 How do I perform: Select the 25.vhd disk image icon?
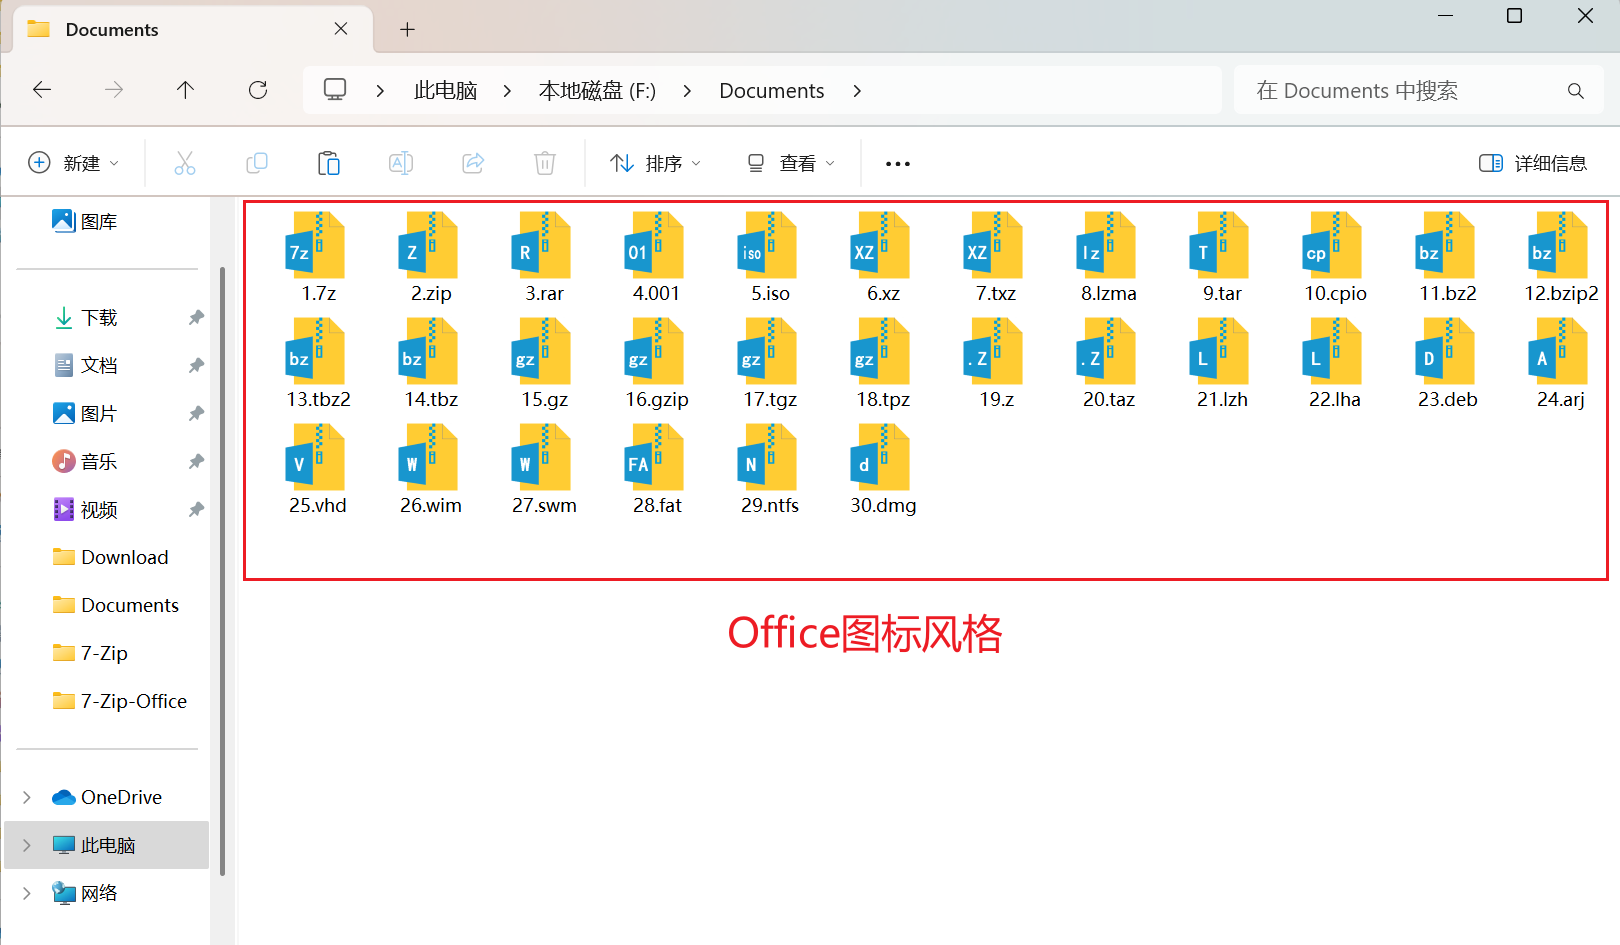315,457
